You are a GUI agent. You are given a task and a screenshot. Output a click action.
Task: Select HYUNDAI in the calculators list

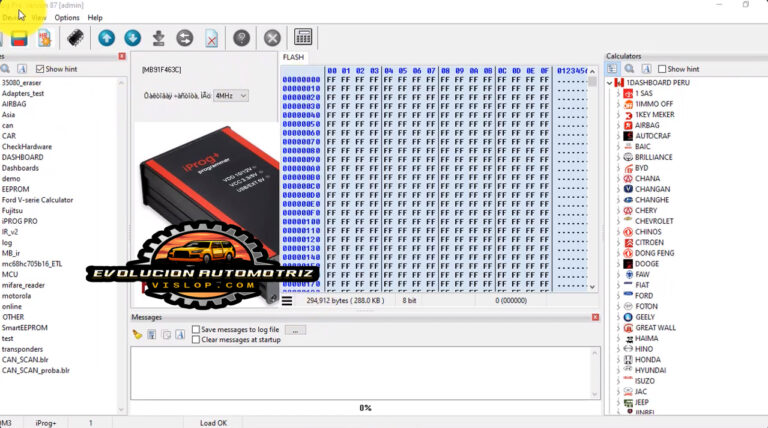point(652,370)
